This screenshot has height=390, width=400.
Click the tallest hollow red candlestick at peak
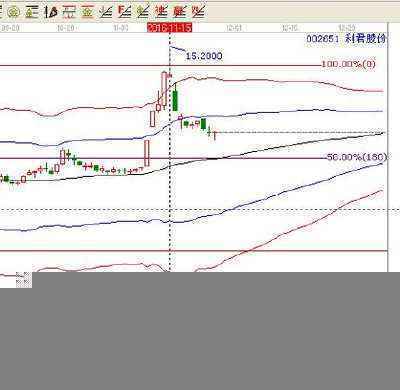click(164, 89)
